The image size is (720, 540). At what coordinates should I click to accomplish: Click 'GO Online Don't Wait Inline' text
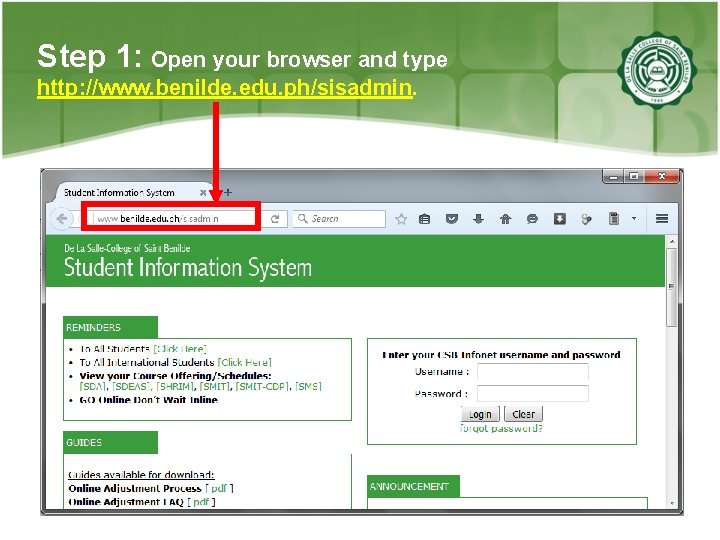coord(148,400)
